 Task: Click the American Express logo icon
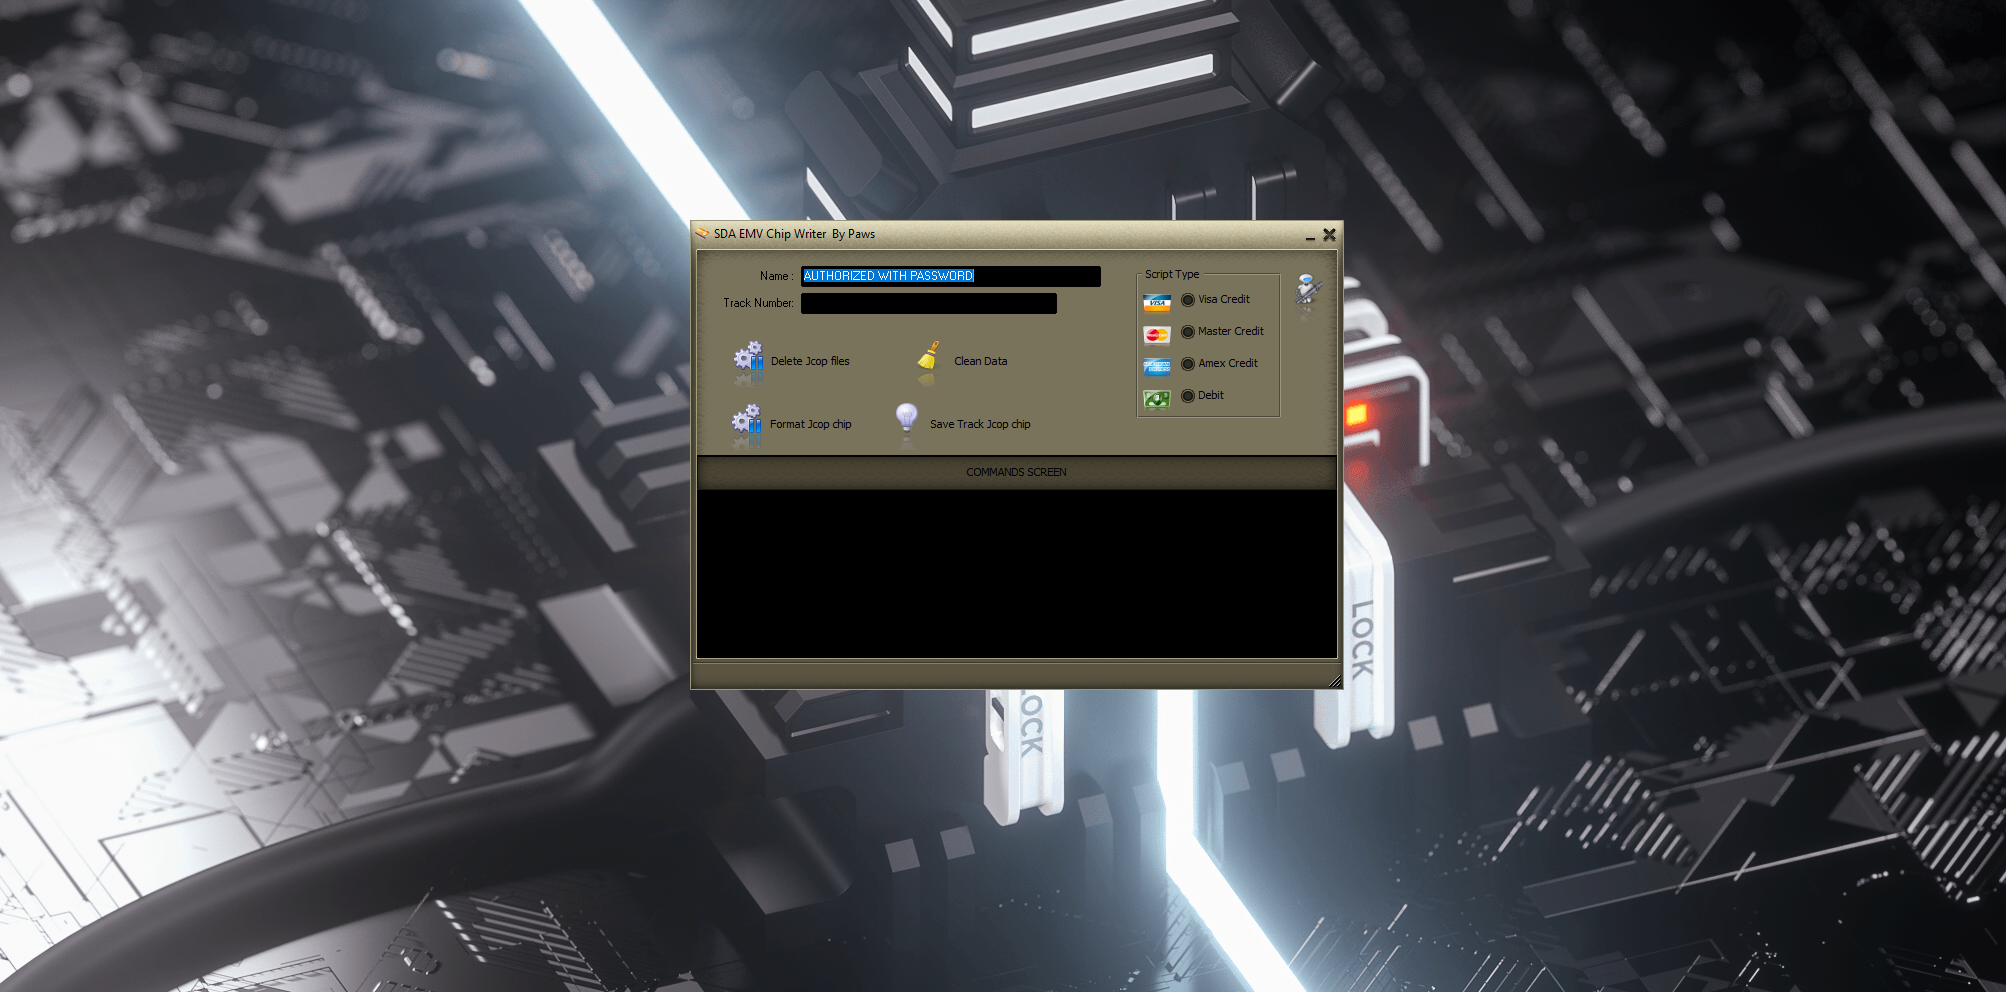coord(1157,367)
